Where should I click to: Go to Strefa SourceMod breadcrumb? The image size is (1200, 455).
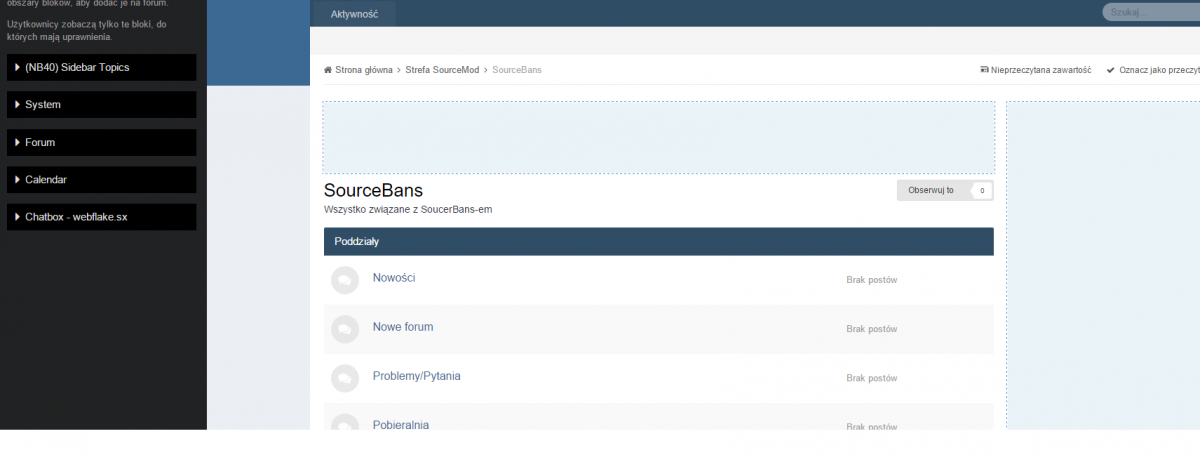442,70
